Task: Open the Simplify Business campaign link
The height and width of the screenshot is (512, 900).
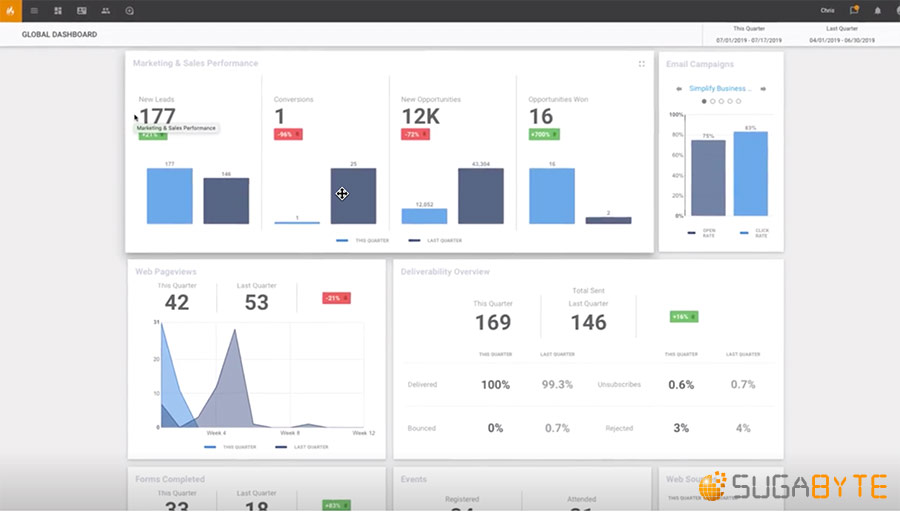Action: tap(720, 88)
